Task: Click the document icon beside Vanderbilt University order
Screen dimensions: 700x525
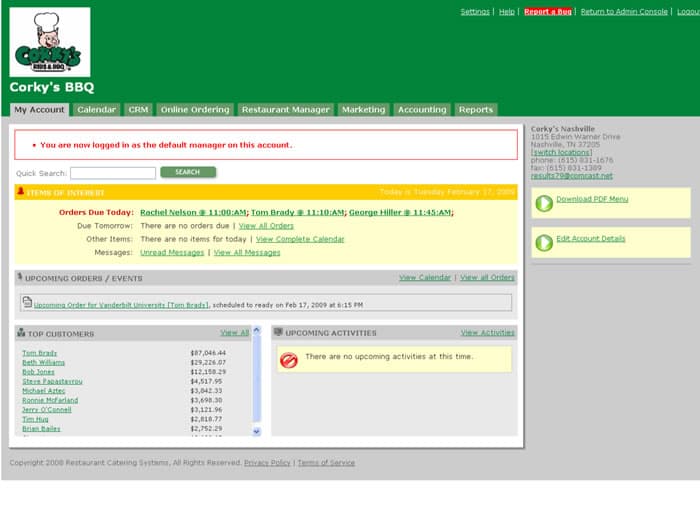Action: point(27,303)
